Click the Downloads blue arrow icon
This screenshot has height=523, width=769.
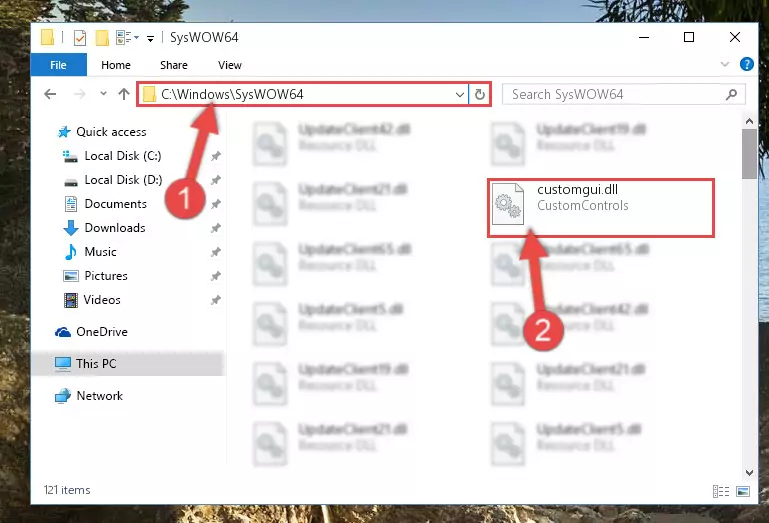pyautogui.click(x=71, y=228)
